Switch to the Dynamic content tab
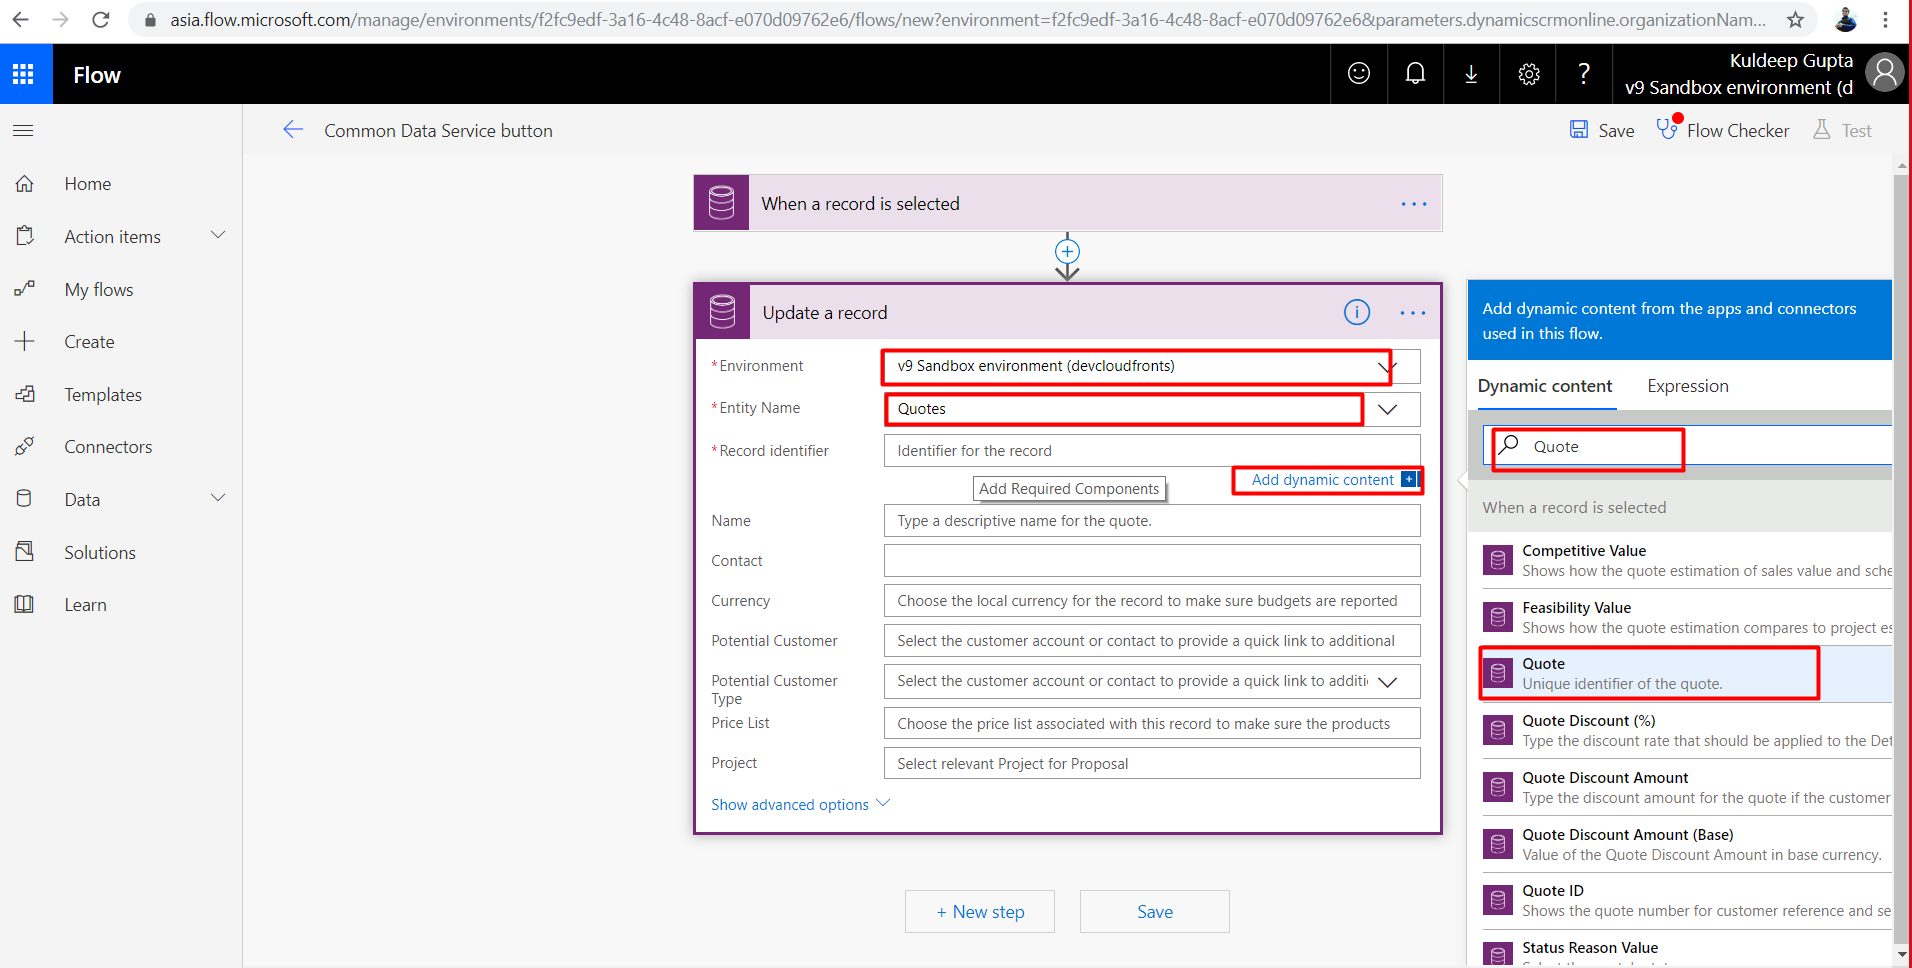This screenshot has width=1912, height=968. coord(1544,386)
